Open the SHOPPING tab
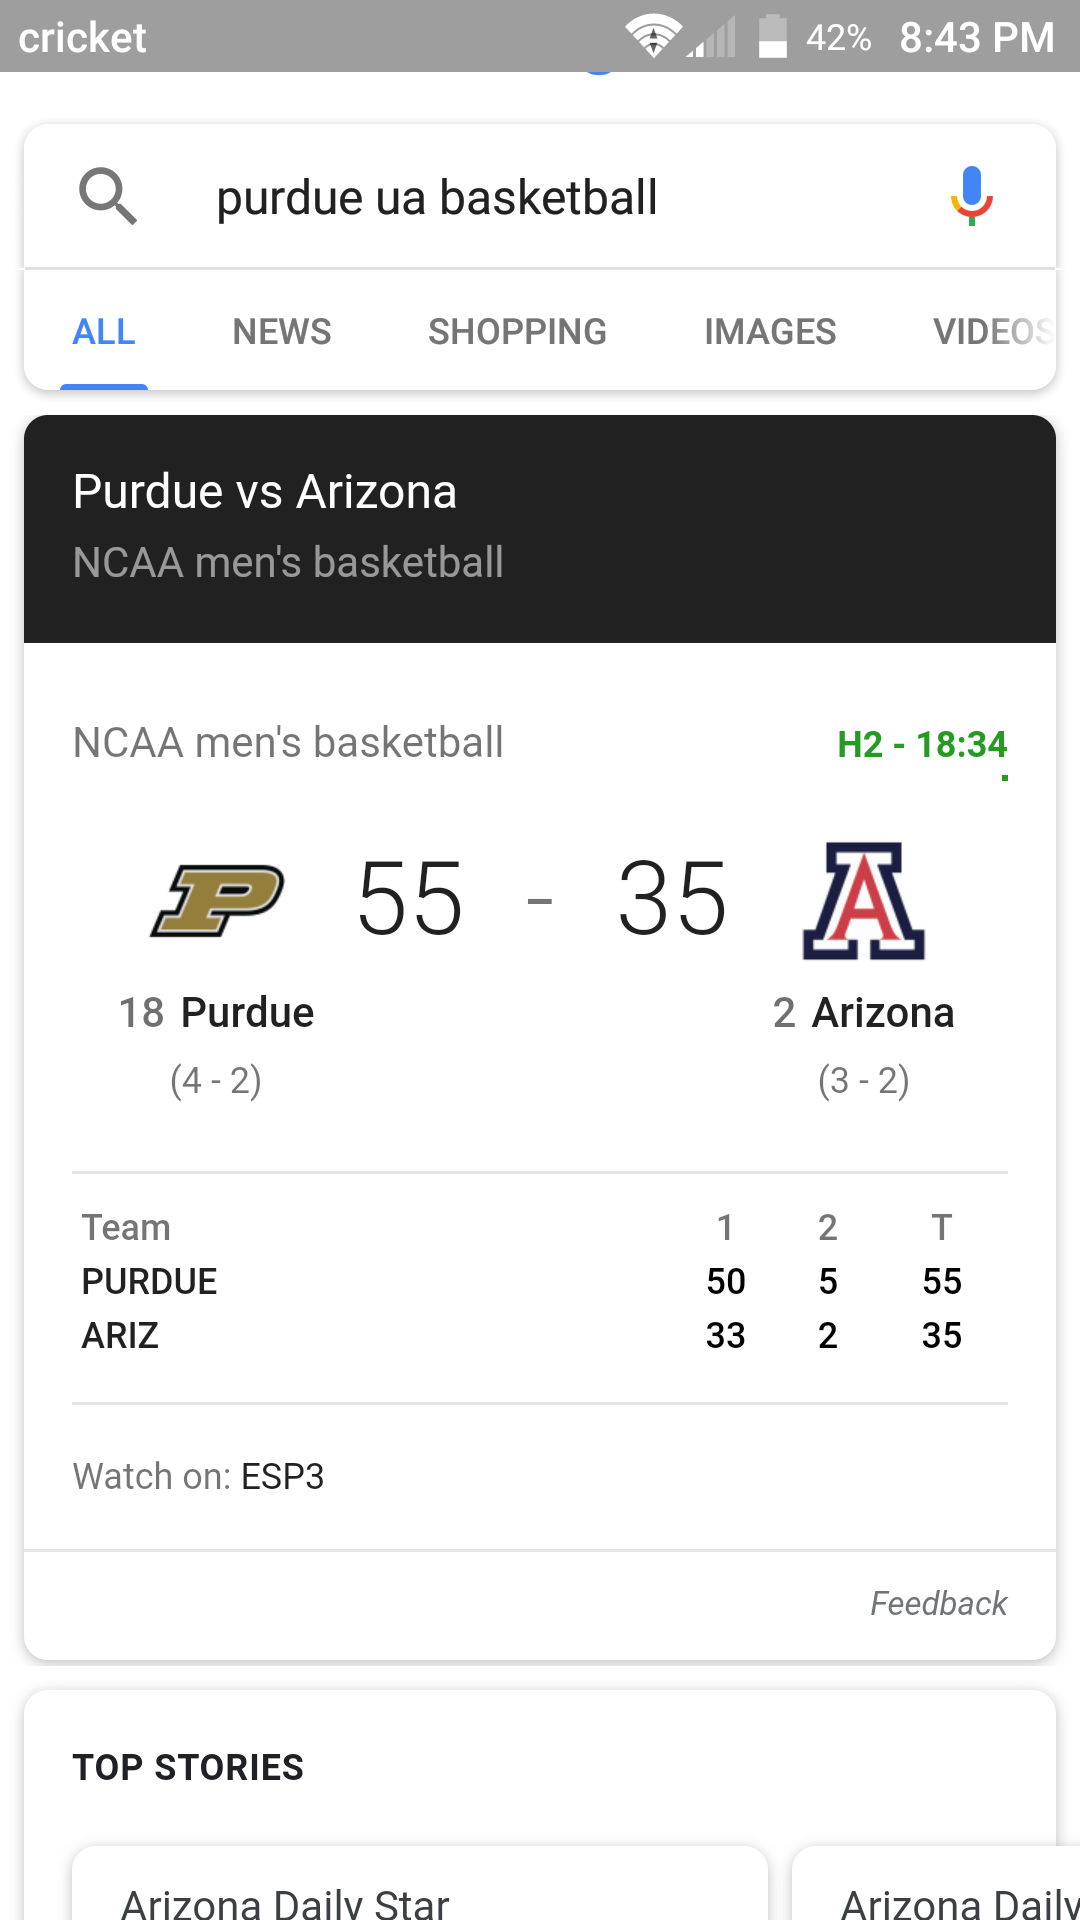1080x1920 pixels. tap(517, 332)
